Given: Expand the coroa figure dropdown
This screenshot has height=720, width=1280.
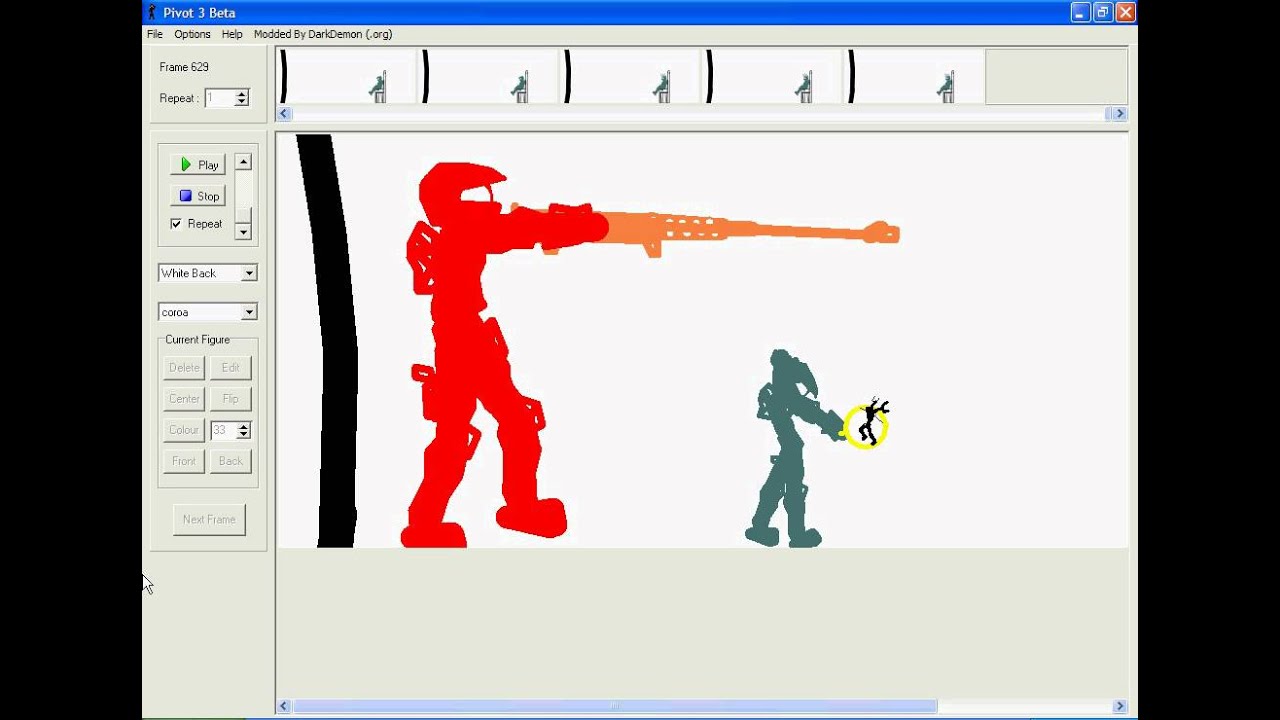Looking at the screenshot, I should pos(249,312).
